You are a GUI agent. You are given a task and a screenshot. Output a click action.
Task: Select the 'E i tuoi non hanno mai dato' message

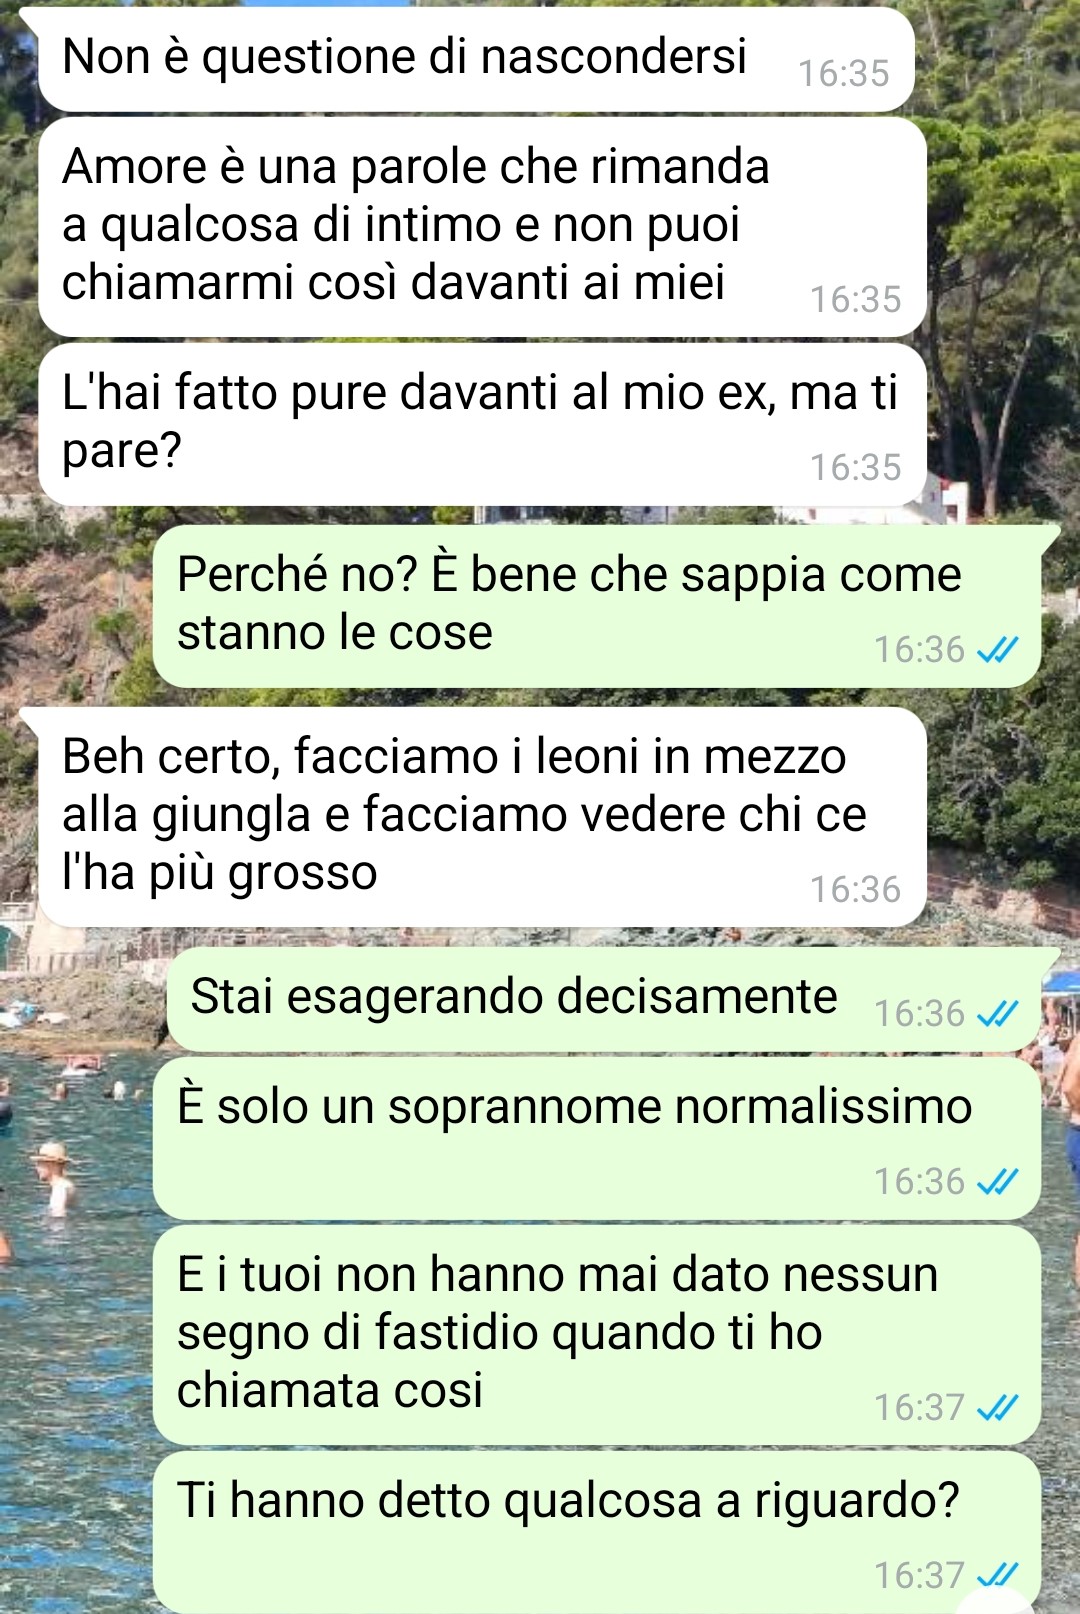(597, 1335)
